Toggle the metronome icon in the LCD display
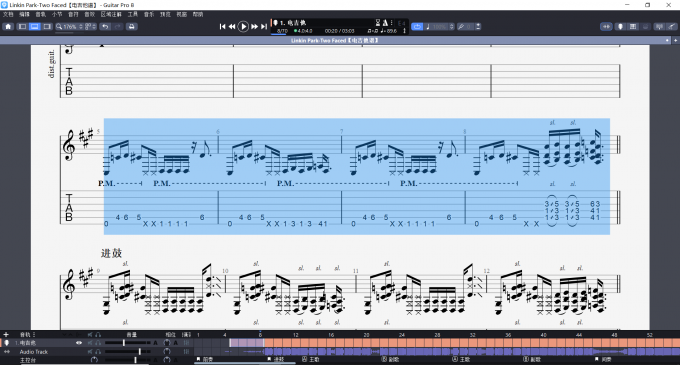 (384, 23)
